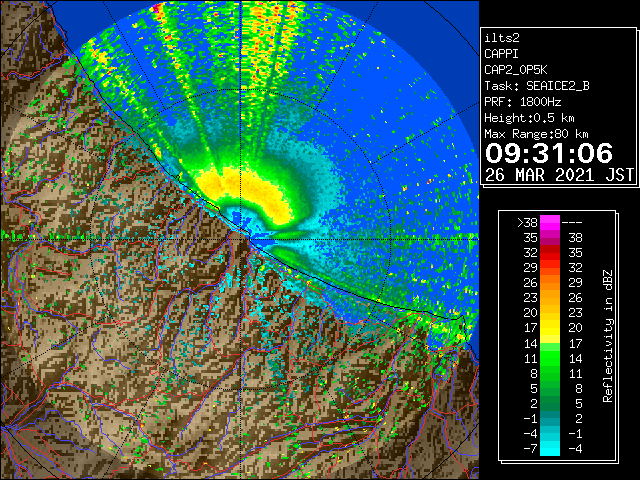Click the '-7' legend label at the bottom
640x480 pixels.
click(x=530, y=448)
